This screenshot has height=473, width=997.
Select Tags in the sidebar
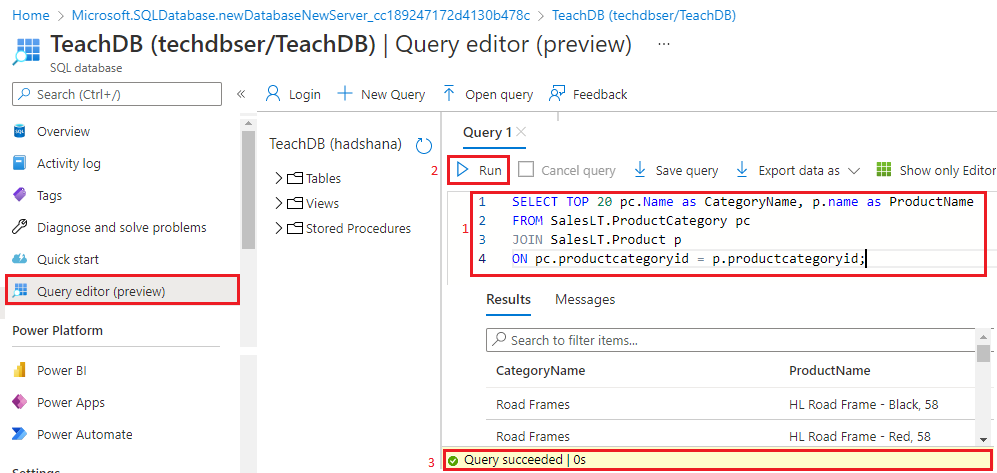[x=49, y=195]
